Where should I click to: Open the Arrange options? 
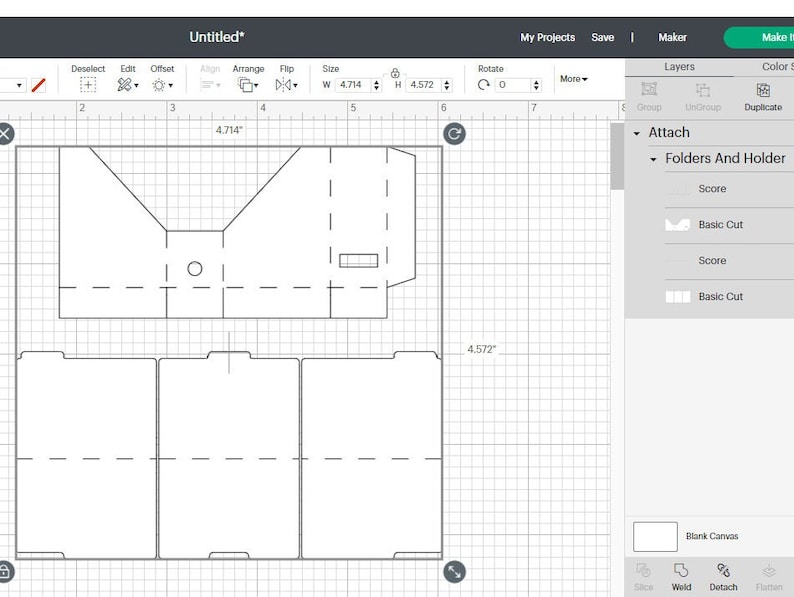[x=246, y=85]
